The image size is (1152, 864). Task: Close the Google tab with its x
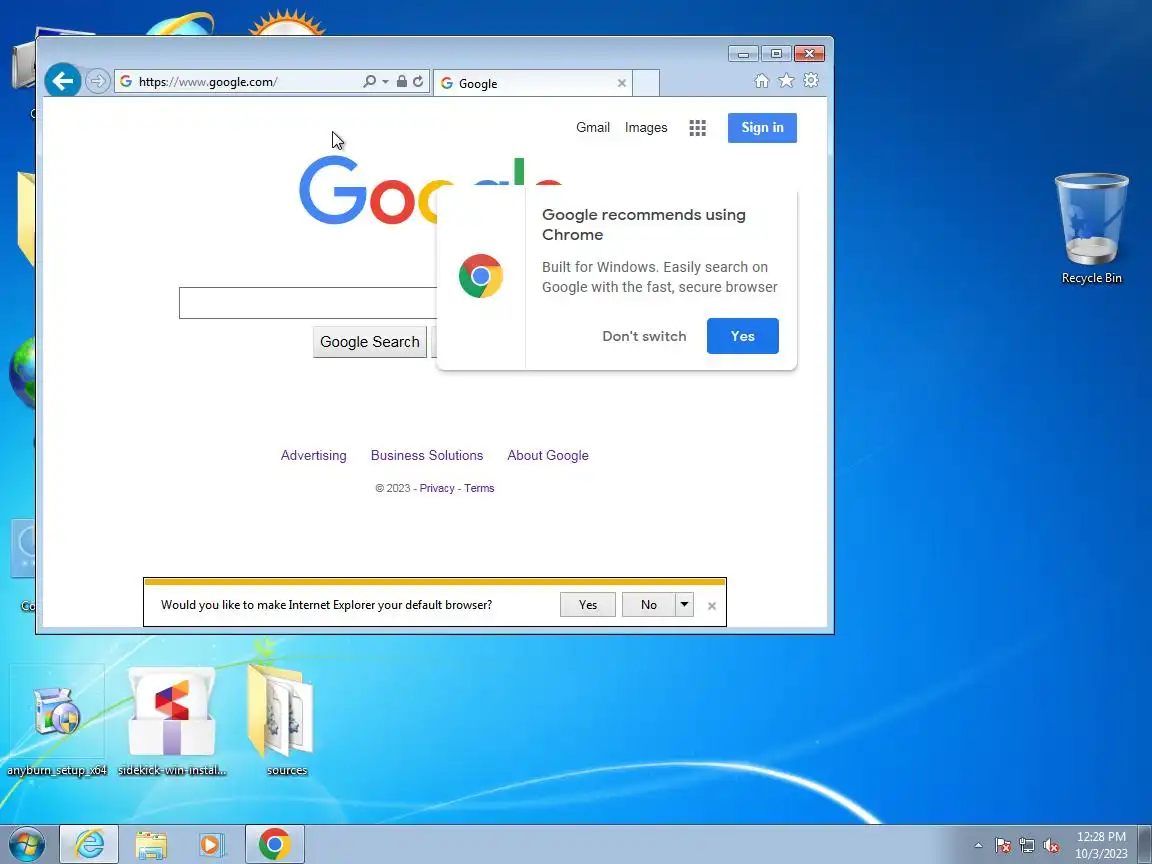622,83
